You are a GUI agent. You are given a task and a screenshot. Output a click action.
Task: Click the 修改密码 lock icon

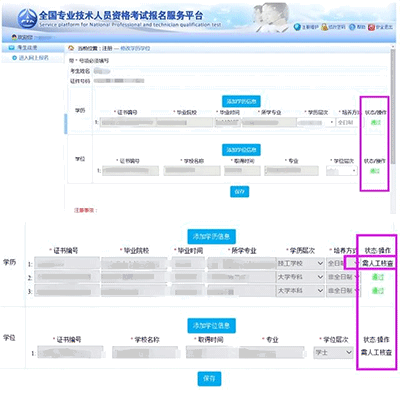324,27
